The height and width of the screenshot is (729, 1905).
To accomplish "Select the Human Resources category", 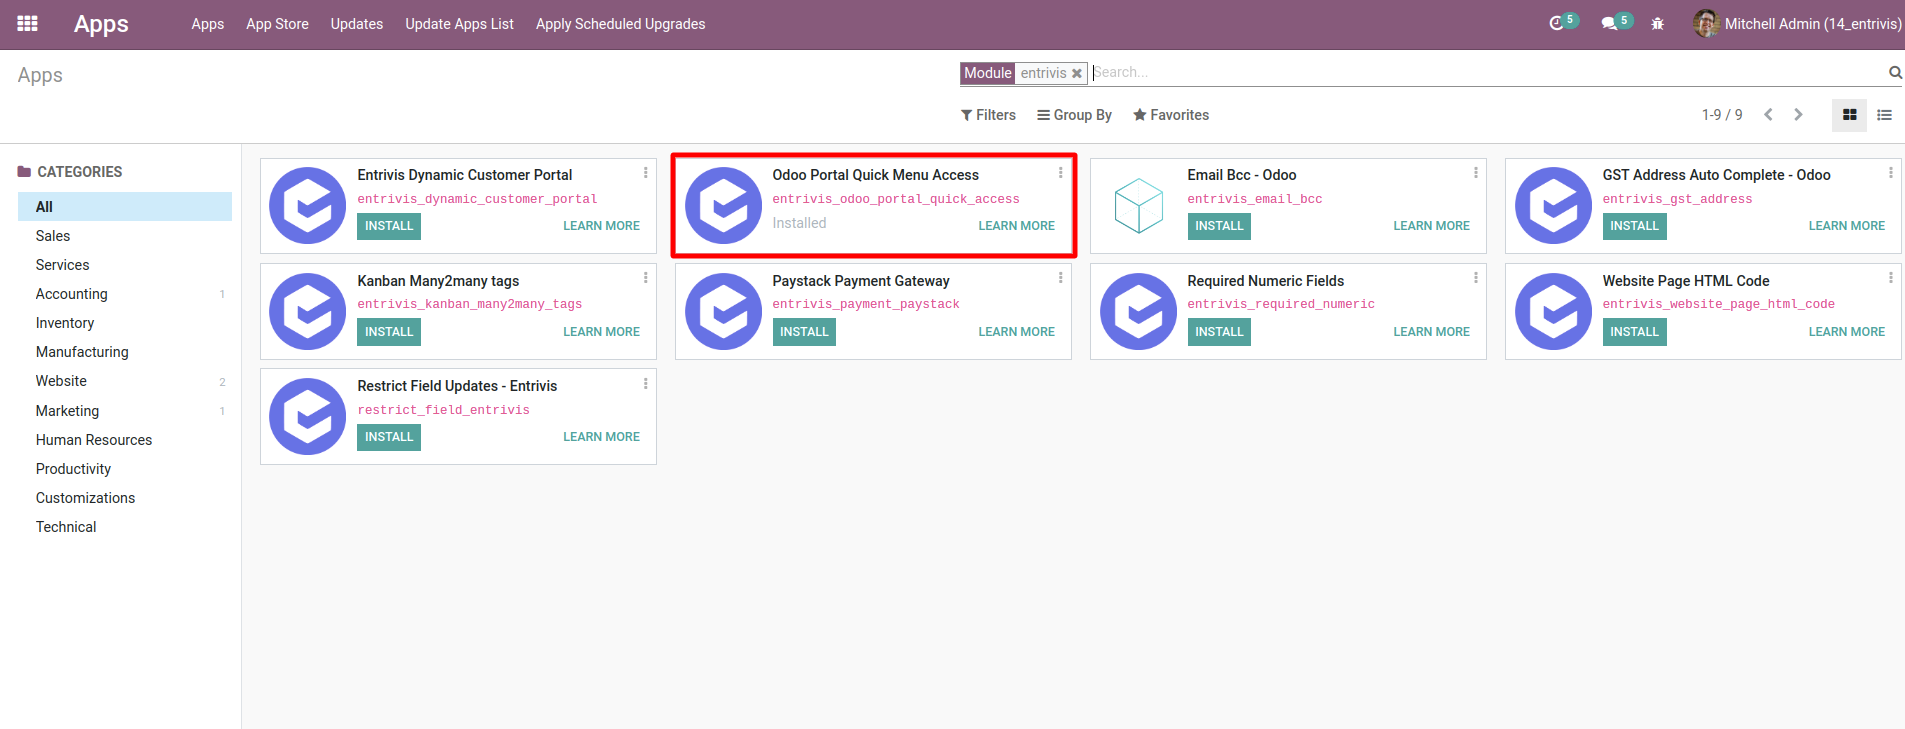I will coord(125,440).
